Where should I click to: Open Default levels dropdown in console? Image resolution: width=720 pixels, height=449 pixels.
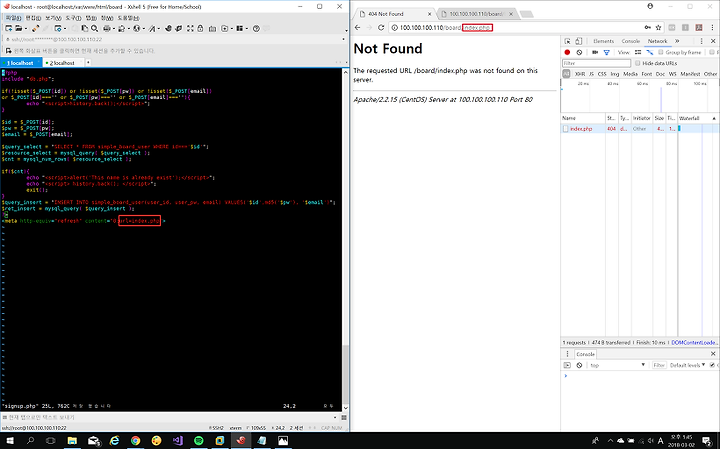687,365
